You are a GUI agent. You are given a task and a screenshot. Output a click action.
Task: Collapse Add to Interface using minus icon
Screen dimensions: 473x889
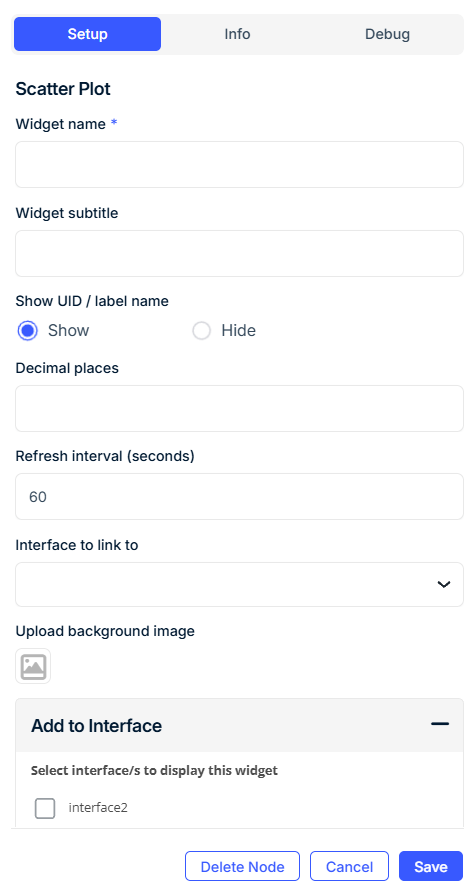(440, 724)
